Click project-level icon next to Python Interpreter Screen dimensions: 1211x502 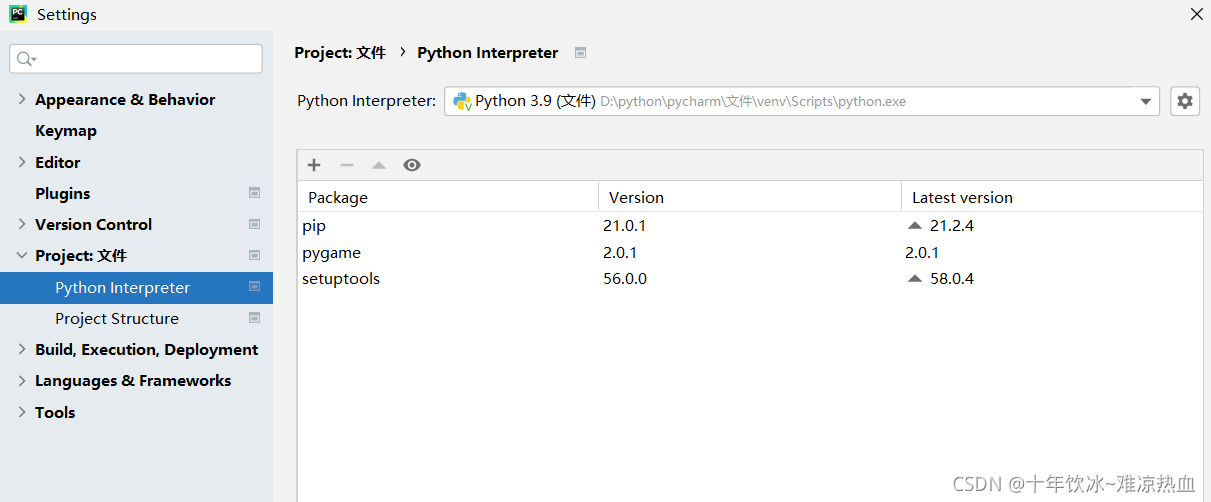pos(255,287)
